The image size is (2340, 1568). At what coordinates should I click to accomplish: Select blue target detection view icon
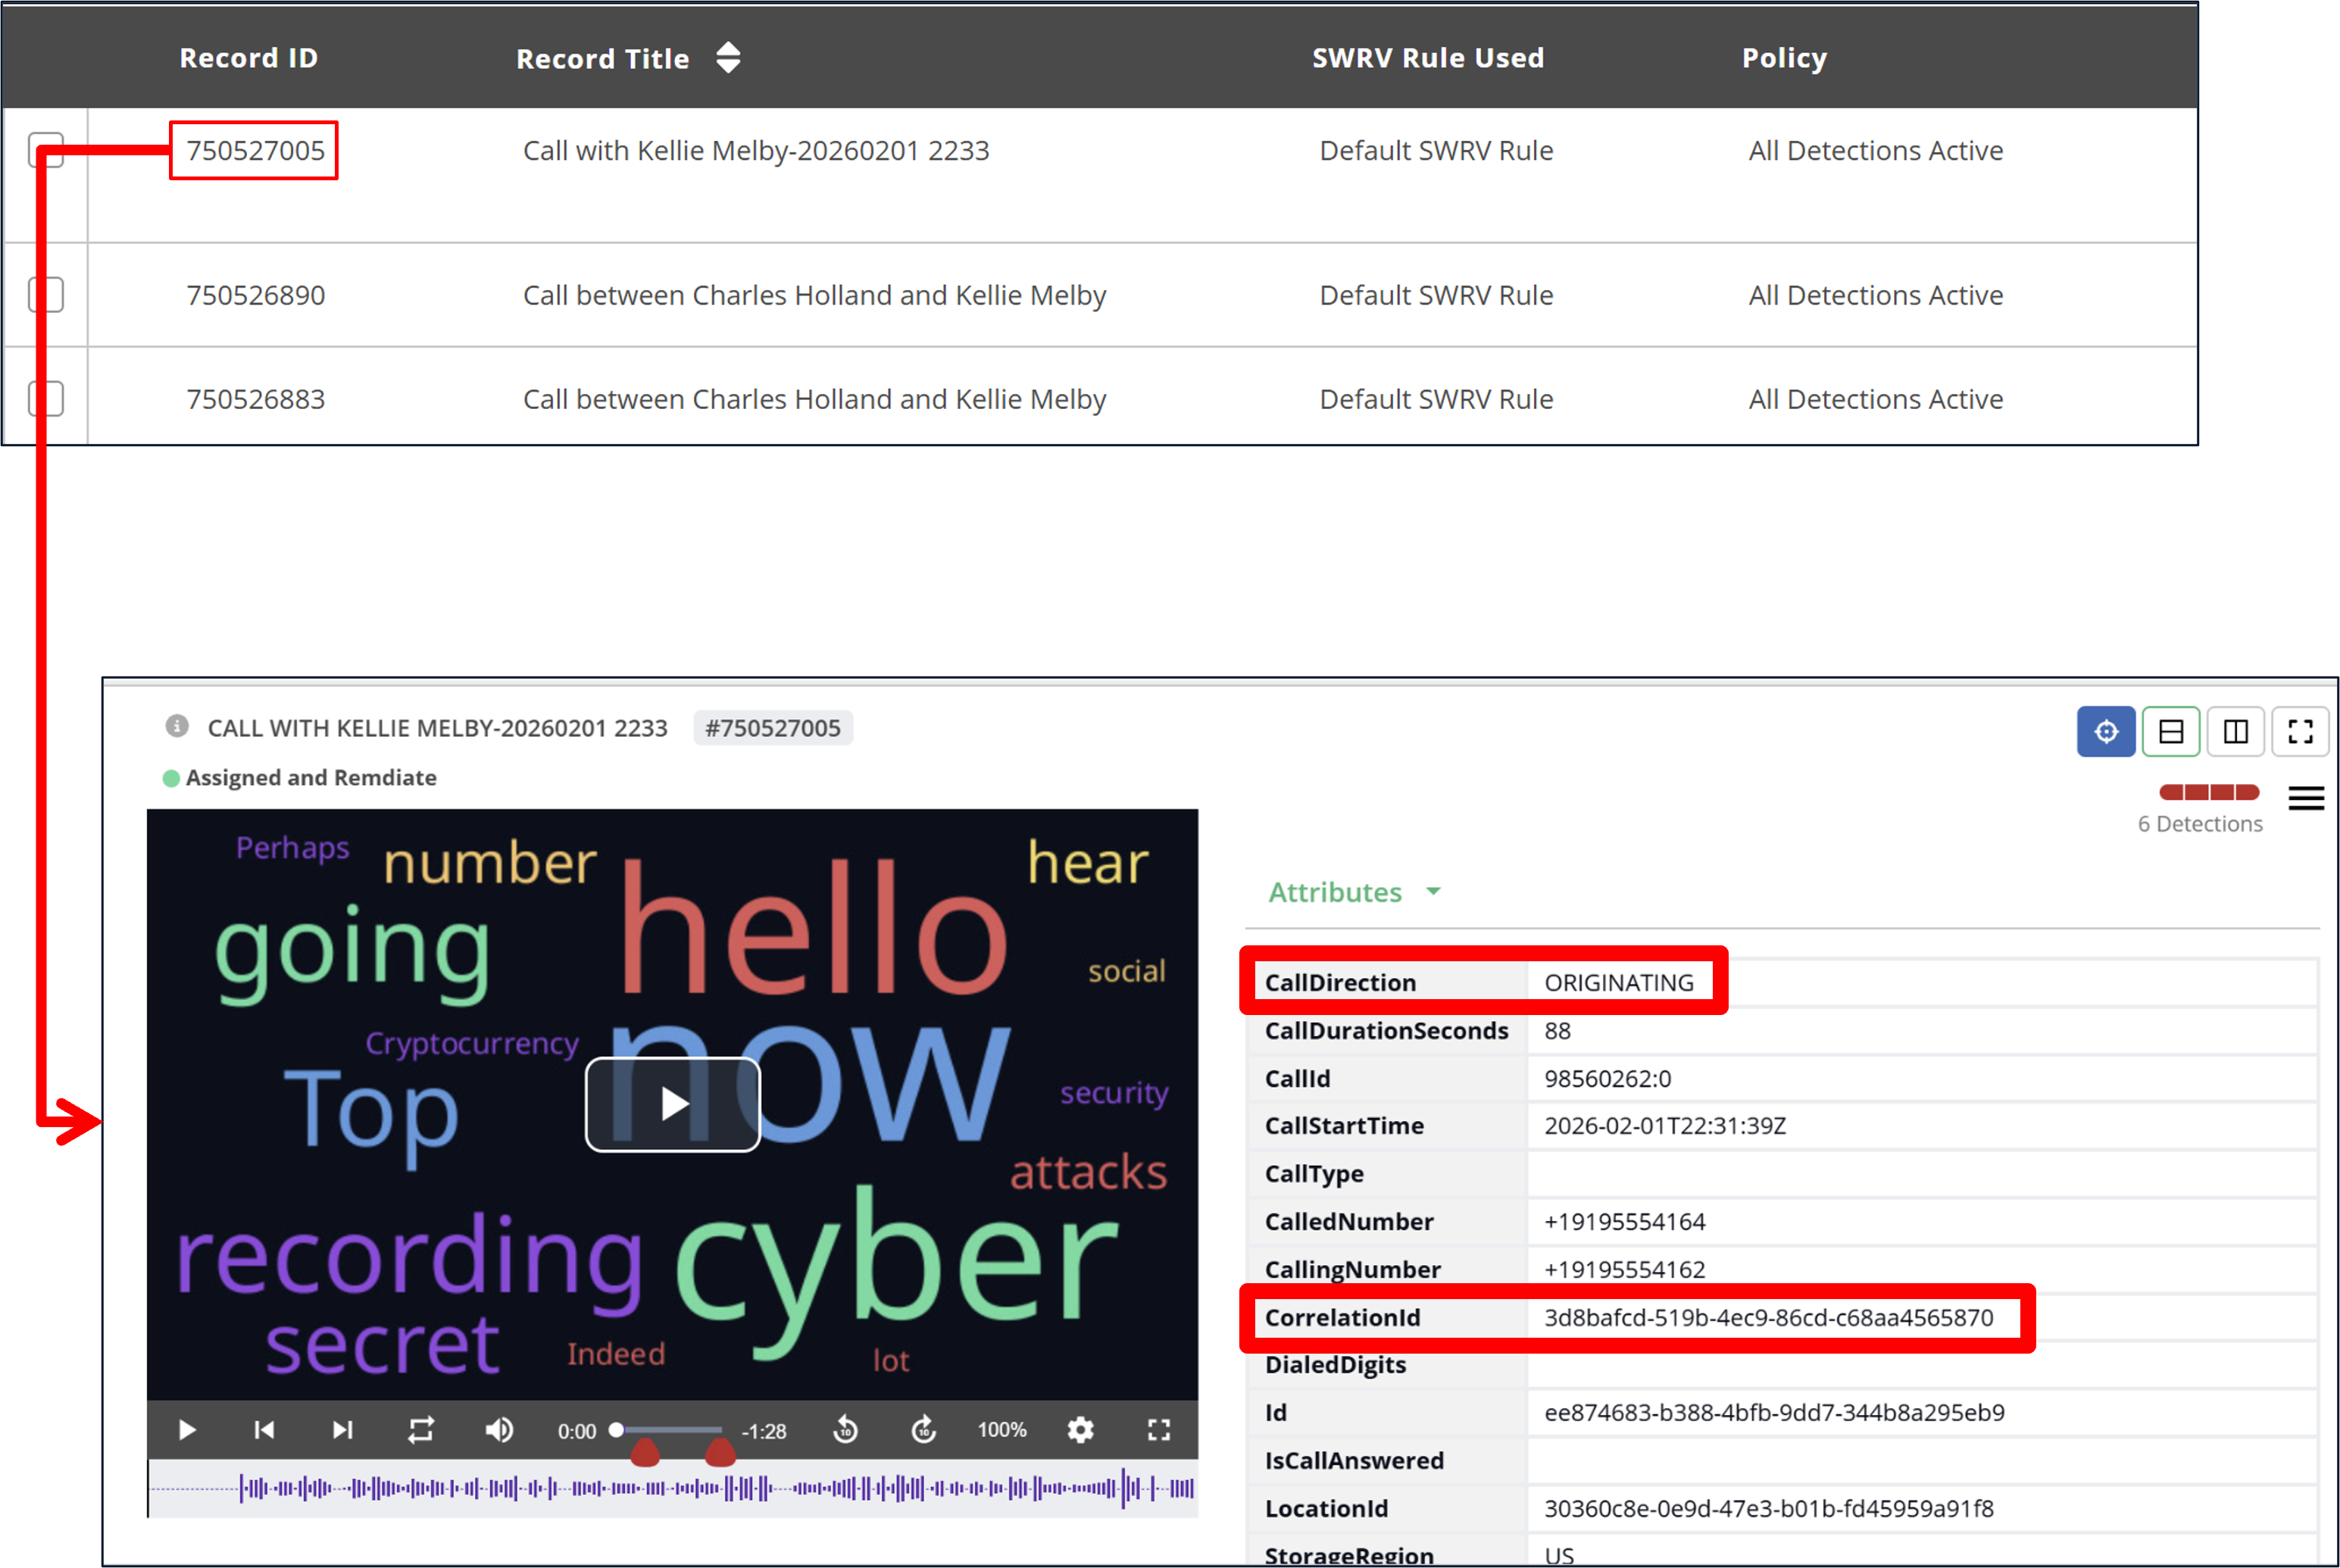(x=2106, y=732)
